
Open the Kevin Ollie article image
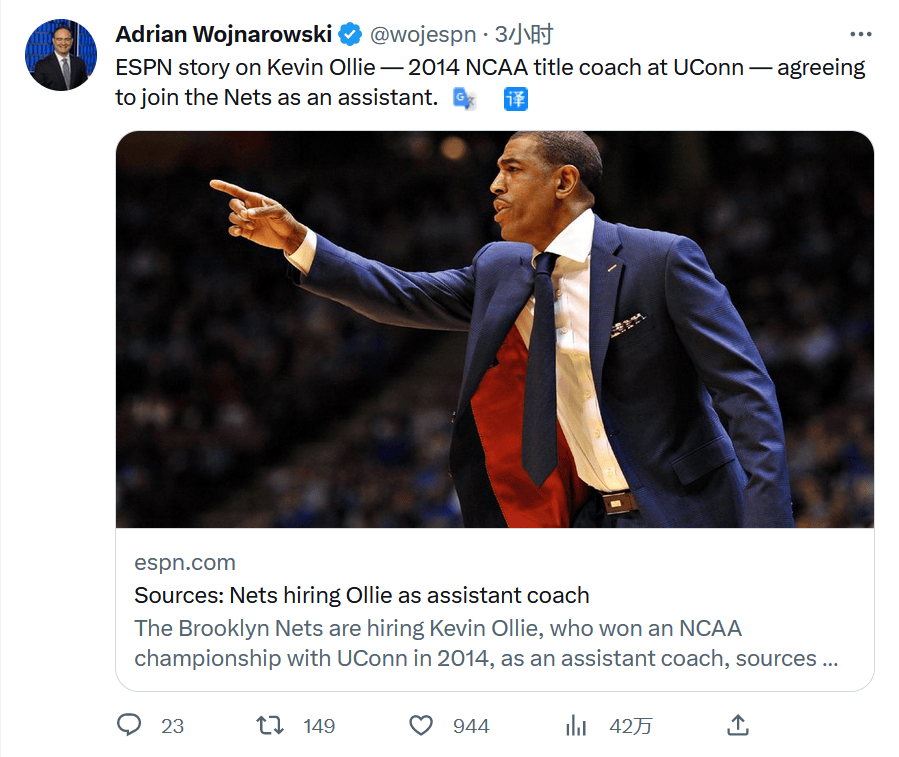[x=495, y=329]
